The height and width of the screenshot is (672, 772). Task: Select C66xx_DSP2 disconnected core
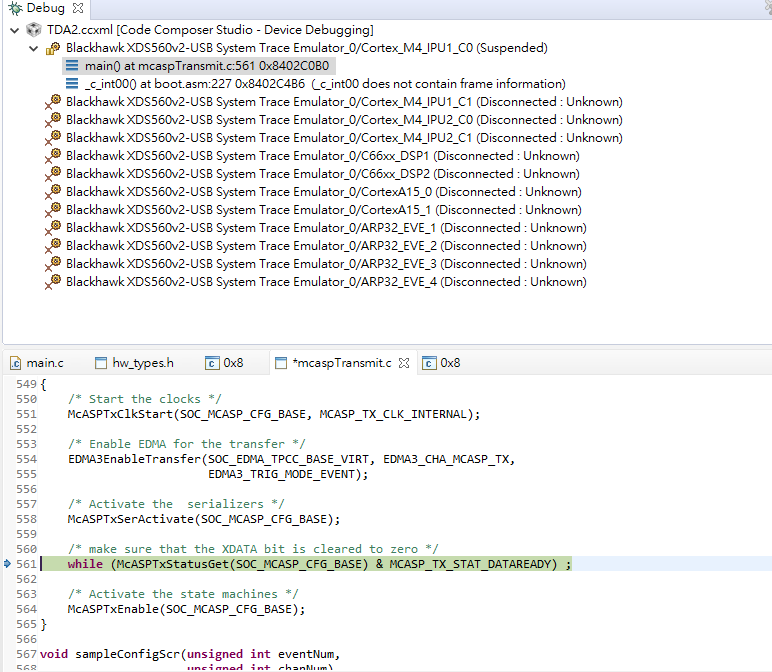coord(322,174)
